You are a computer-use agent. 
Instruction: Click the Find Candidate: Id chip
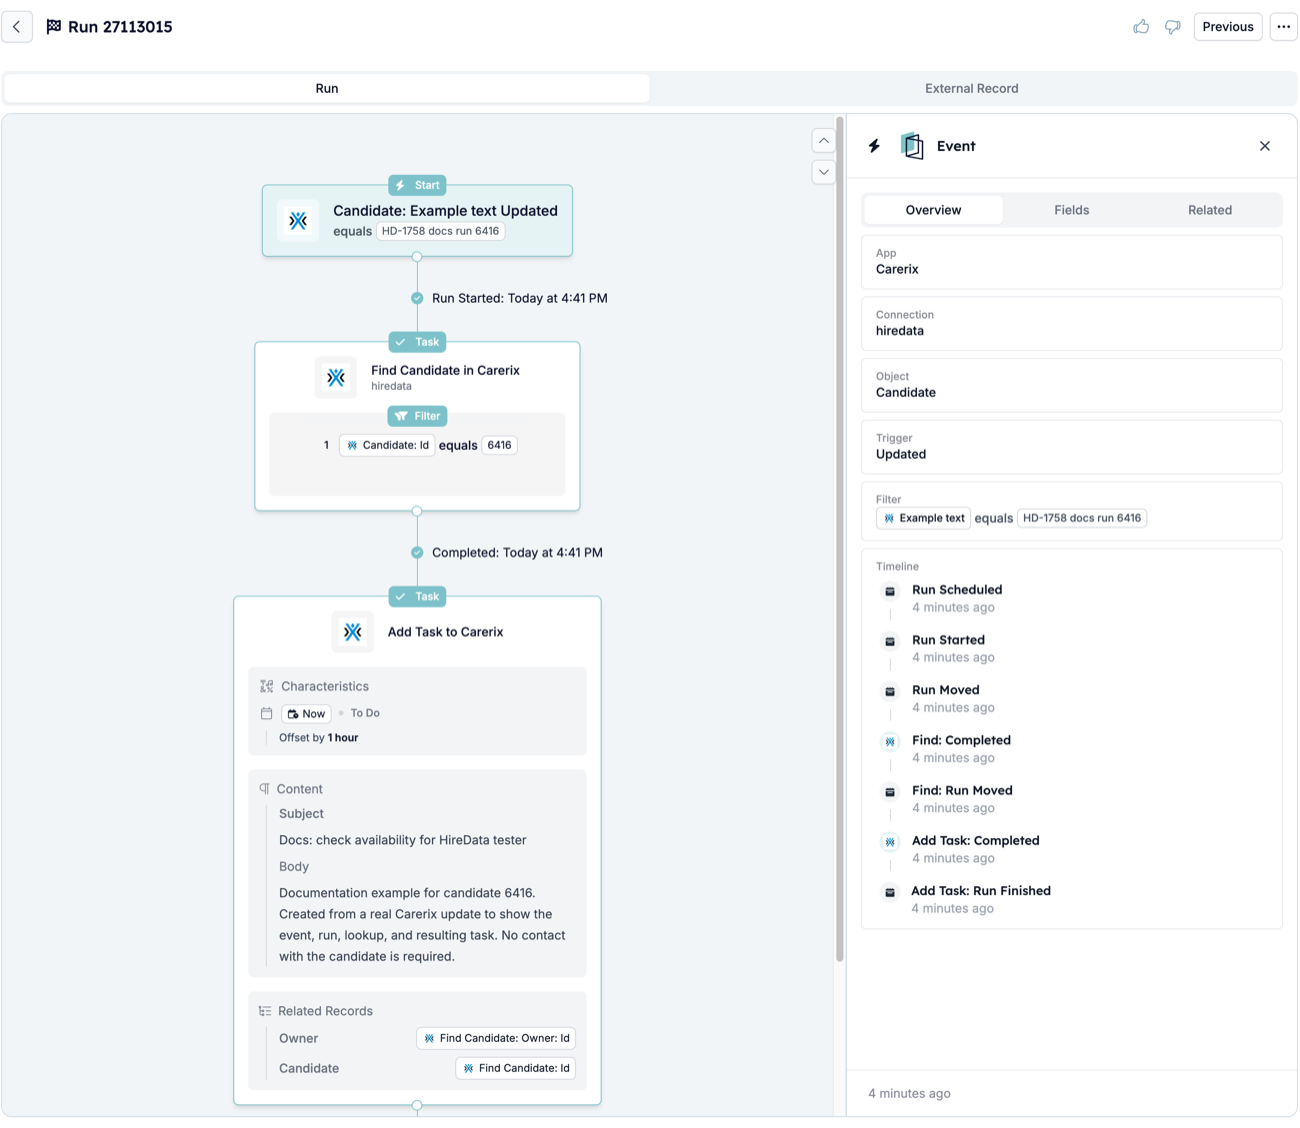pos(516,1068)
